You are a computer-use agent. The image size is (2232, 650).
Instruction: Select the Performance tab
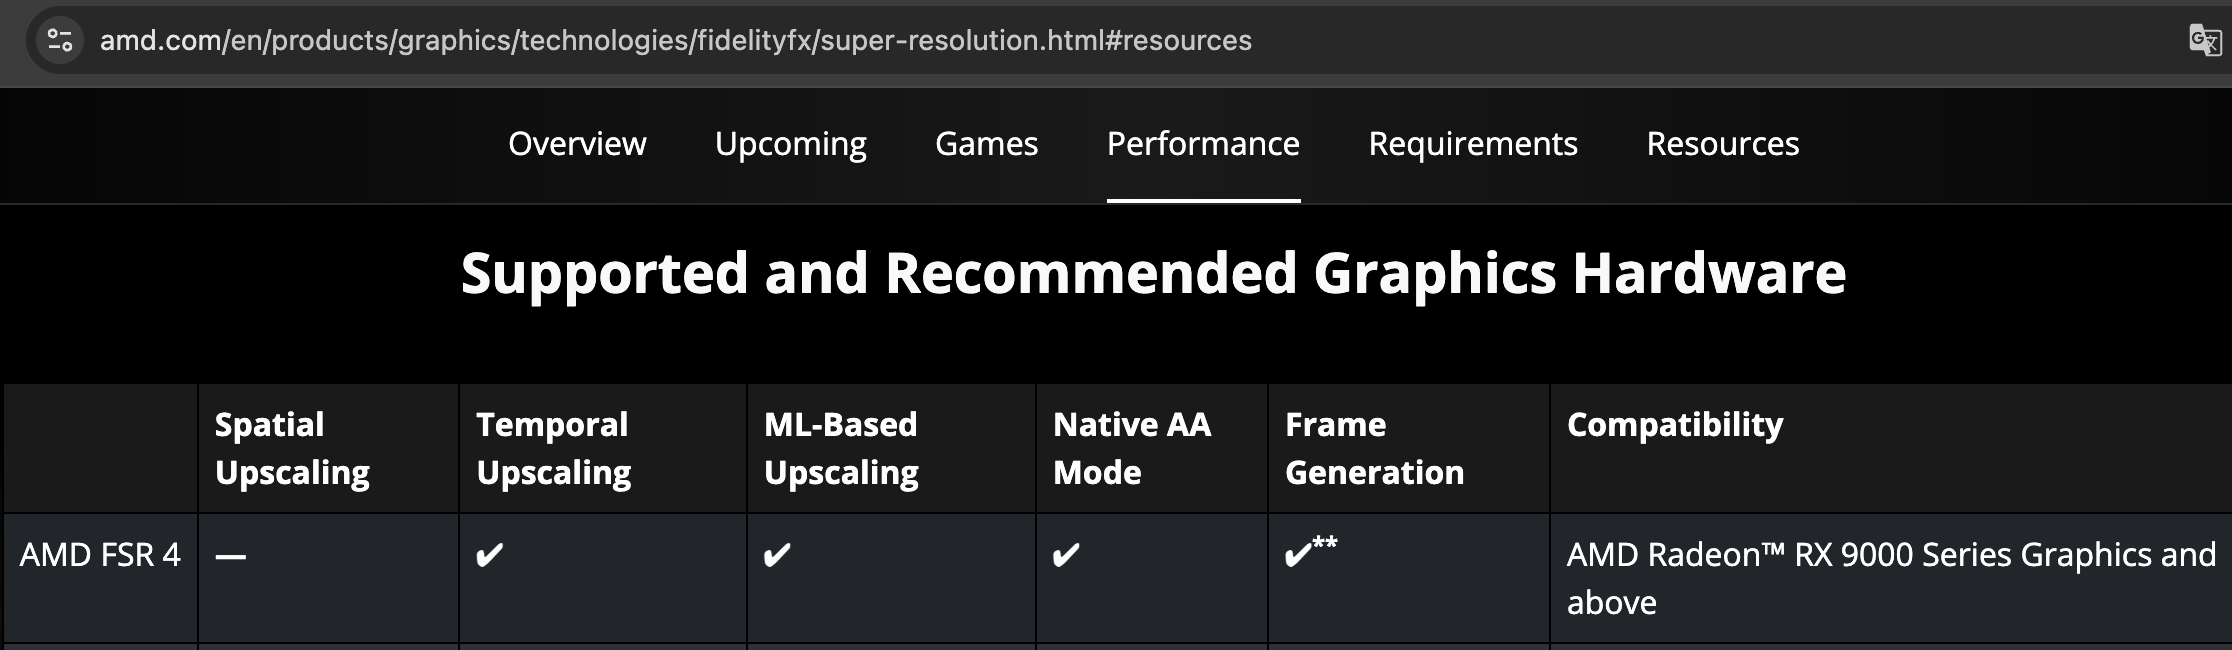1203,144
